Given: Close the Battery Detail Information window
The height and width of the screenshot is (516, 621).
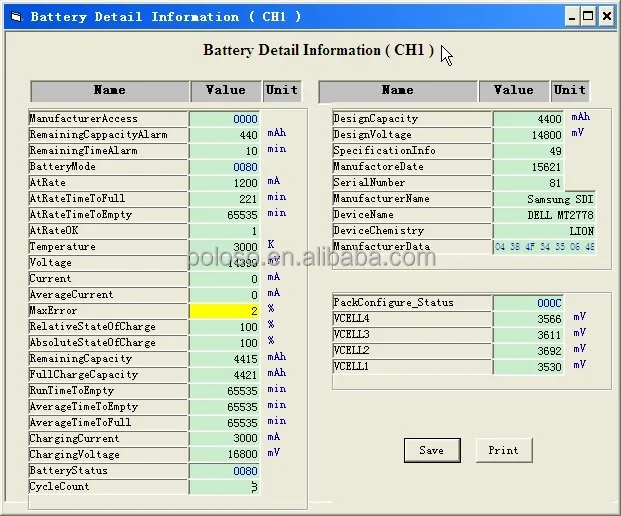Looking at the screenshot, I should point(606,16).
